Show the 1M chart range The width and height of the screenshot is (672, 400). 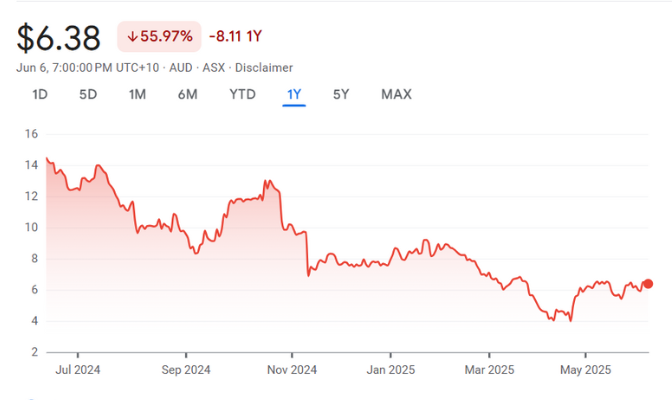tap(137, 95)
